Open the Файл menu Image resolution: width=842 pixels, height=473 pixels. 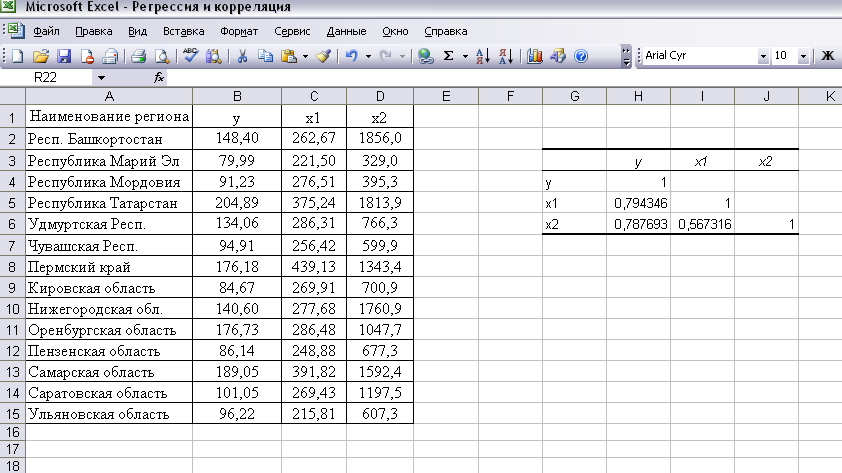tap(46, 31)
